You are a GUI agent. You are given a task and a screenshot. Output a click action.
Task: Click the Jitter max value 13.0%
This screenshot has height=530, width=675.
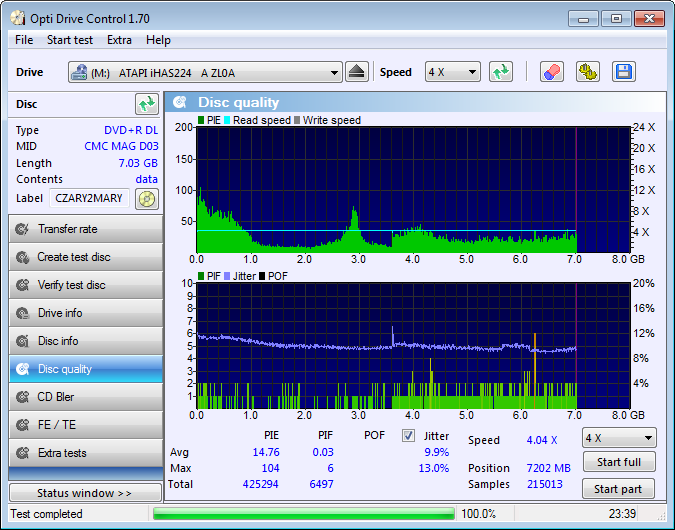(434, 468)
